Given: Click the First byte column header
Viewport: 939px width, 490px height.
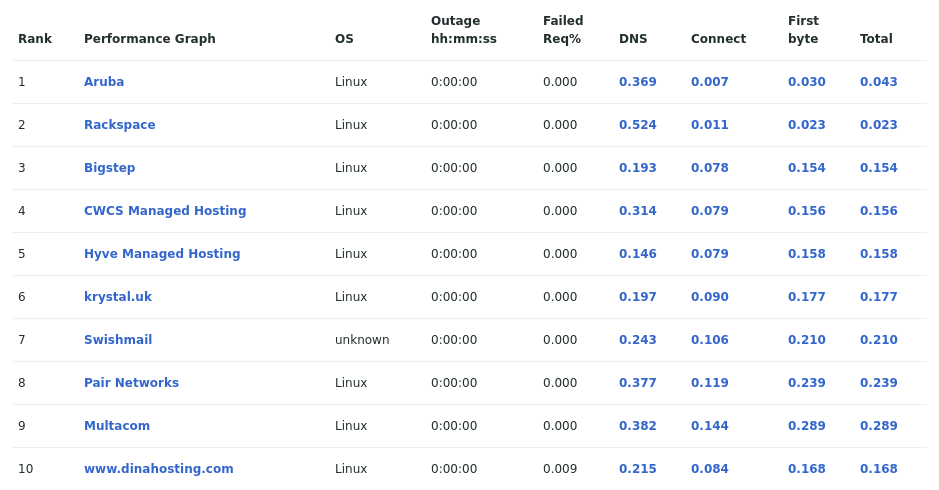Looking at the screenshot, I should 803,30.
